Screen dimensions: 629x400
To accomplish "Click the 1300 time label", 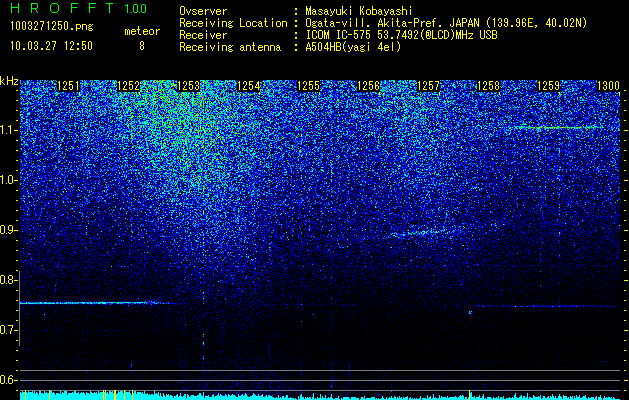I will 608,86.
